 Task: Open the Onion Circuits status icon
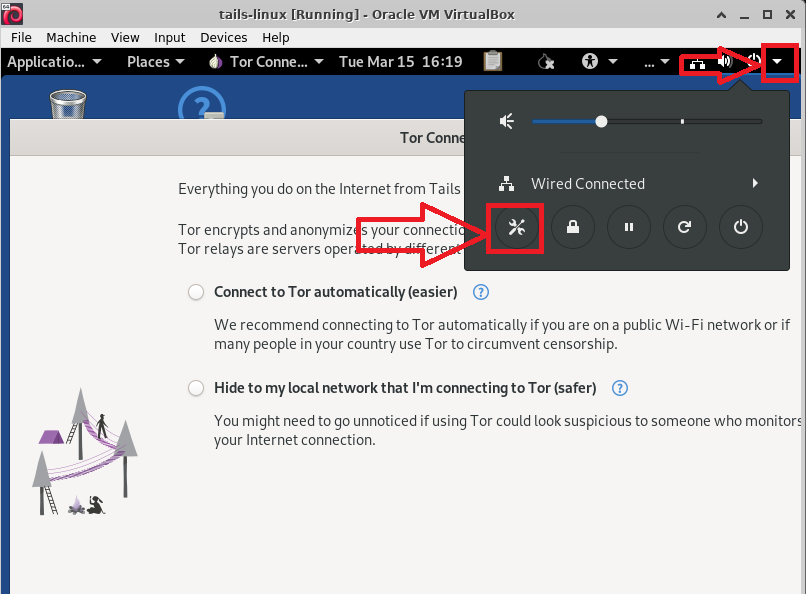(x=545, y=62)
